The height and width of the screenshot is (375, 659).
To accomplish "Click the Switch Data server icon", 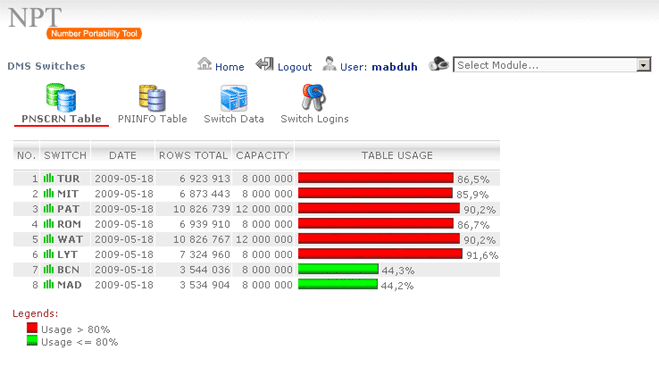I will pyautogui.click(x=234, y=98).
